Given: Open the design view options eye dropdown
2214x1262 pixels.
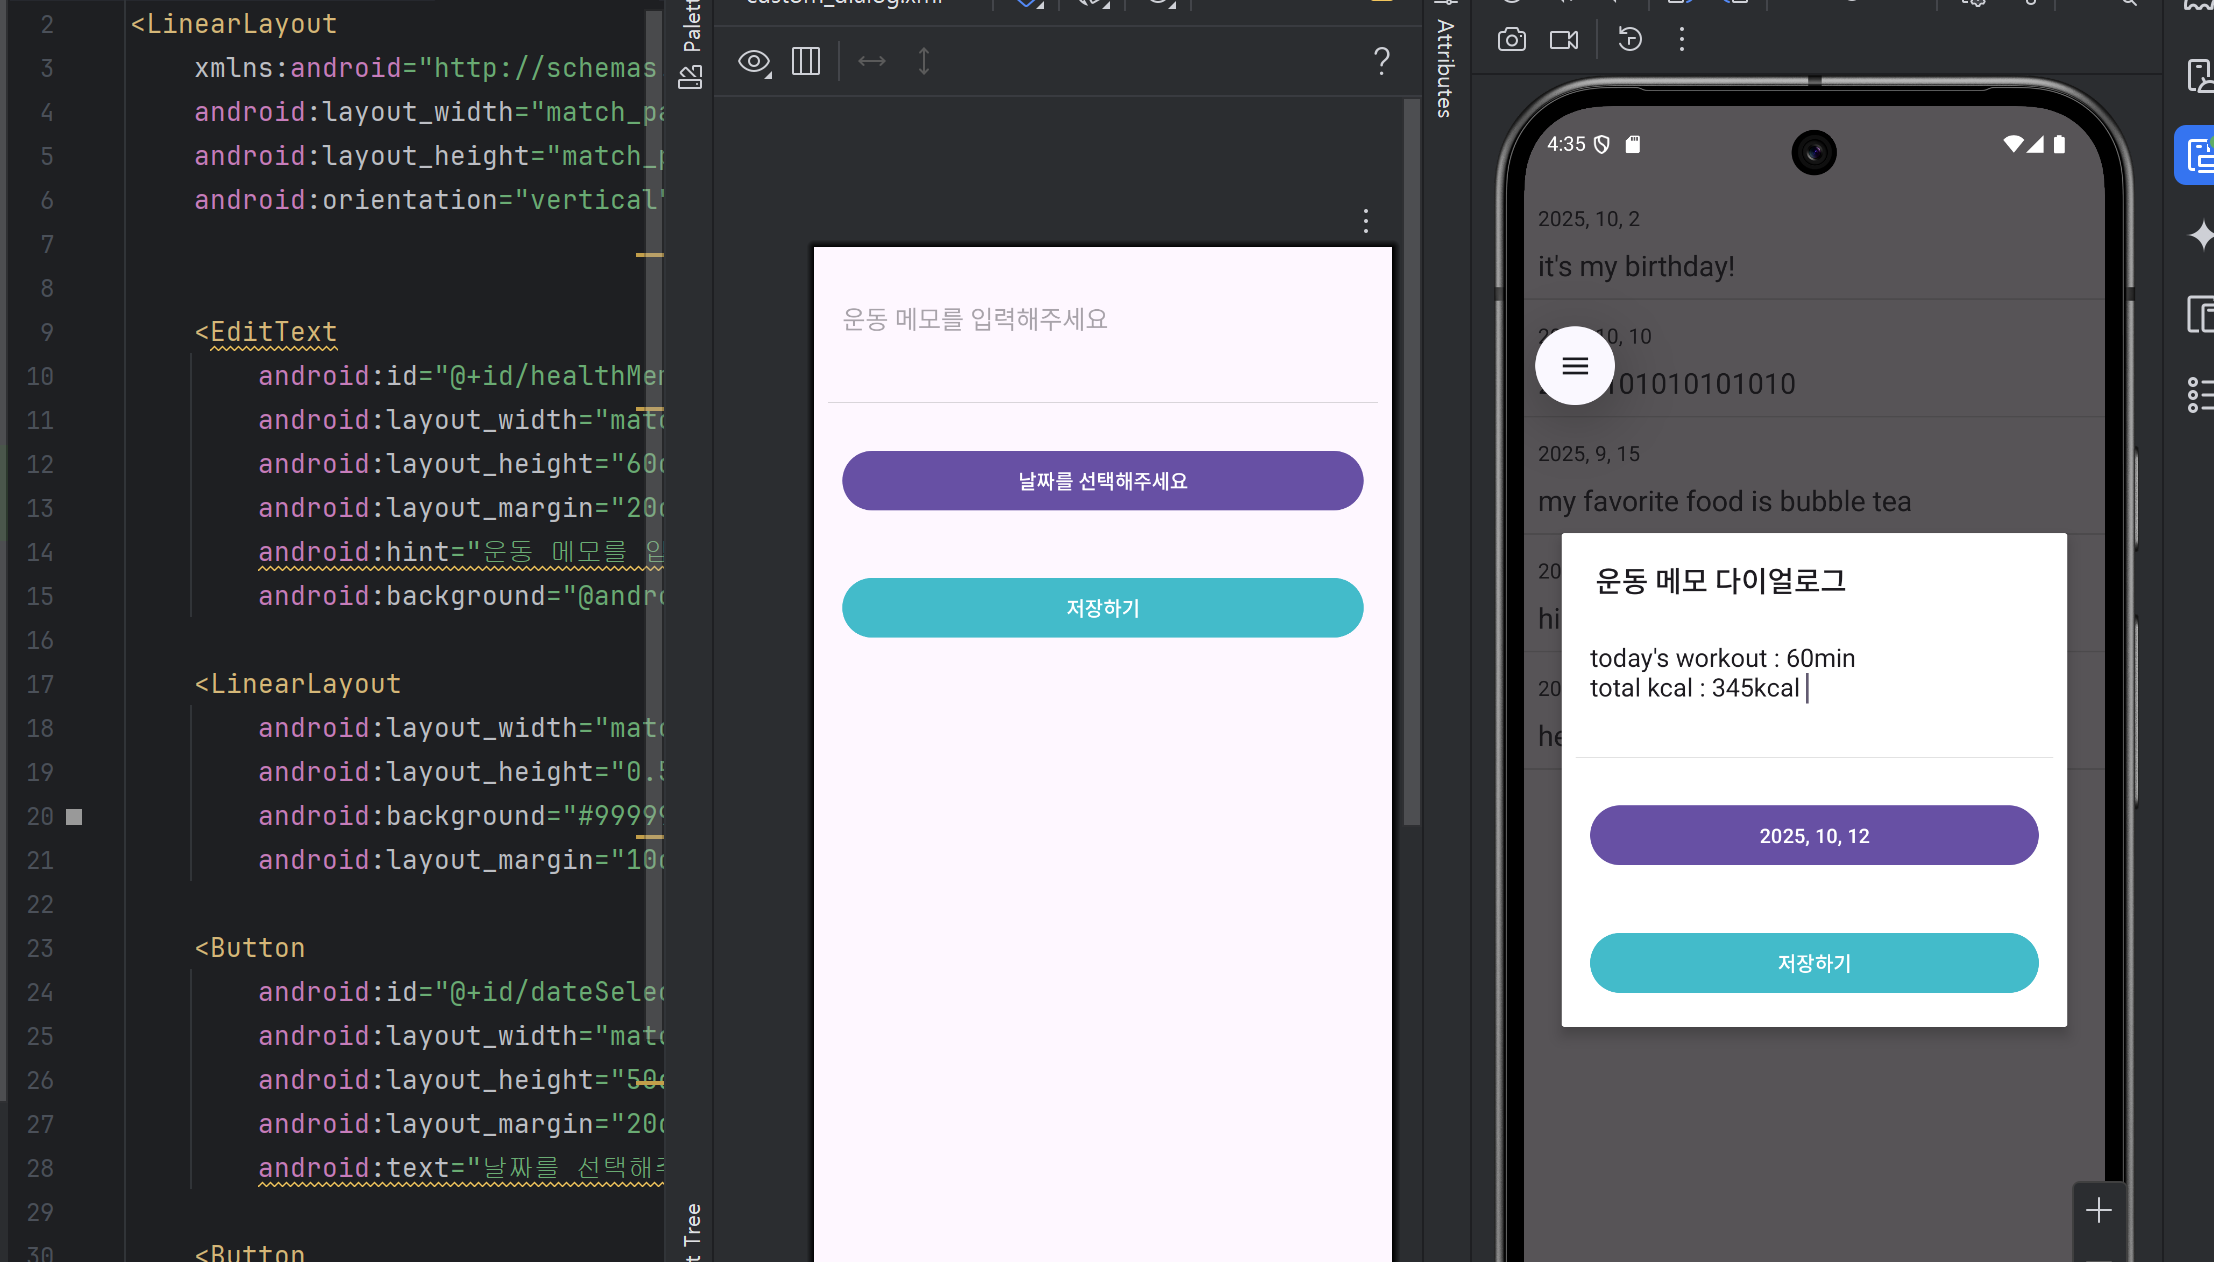Looking at the screenshot, I should point(754,62).
